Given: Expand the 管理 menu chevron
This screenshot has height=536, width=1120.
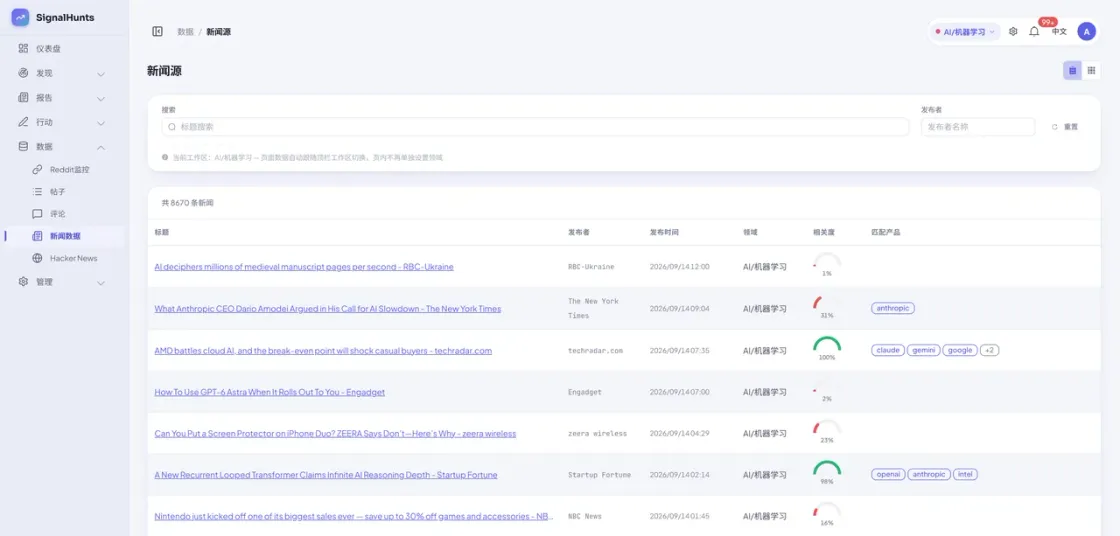Looking at the screenshot, I should pos(101,282).
